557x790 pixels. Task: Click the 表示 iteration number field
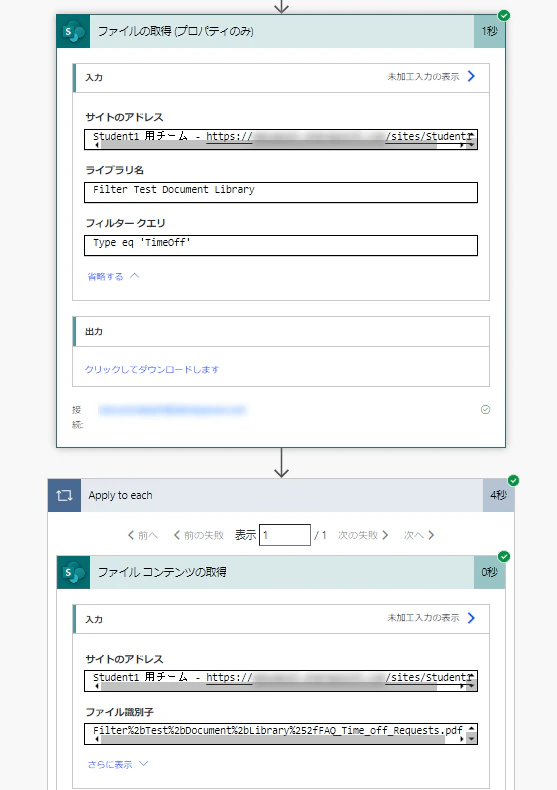(285, 535)
